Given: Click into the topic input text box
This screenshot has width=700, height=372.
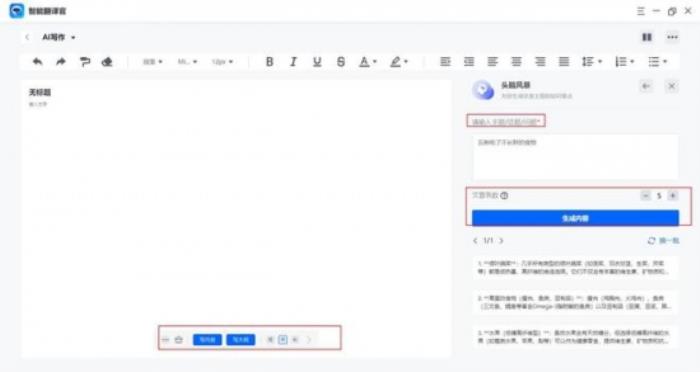Looking at the screenshot, I should pyautogui.click(x=575, y=157).
